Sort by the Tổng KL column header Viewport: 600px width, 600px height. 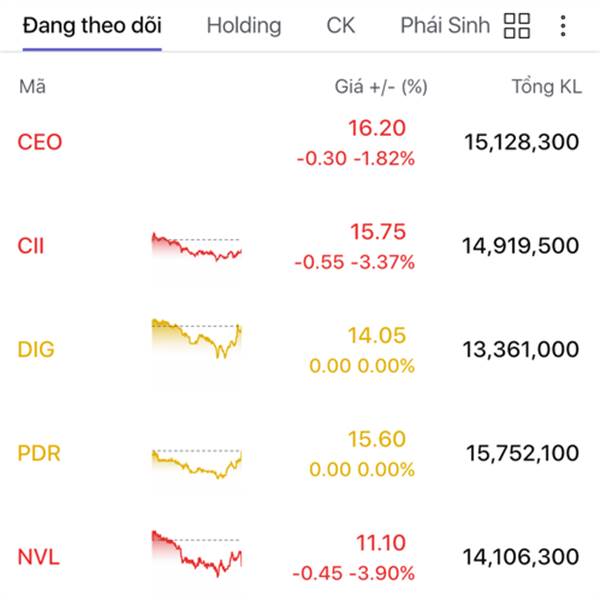coord(546,87)
